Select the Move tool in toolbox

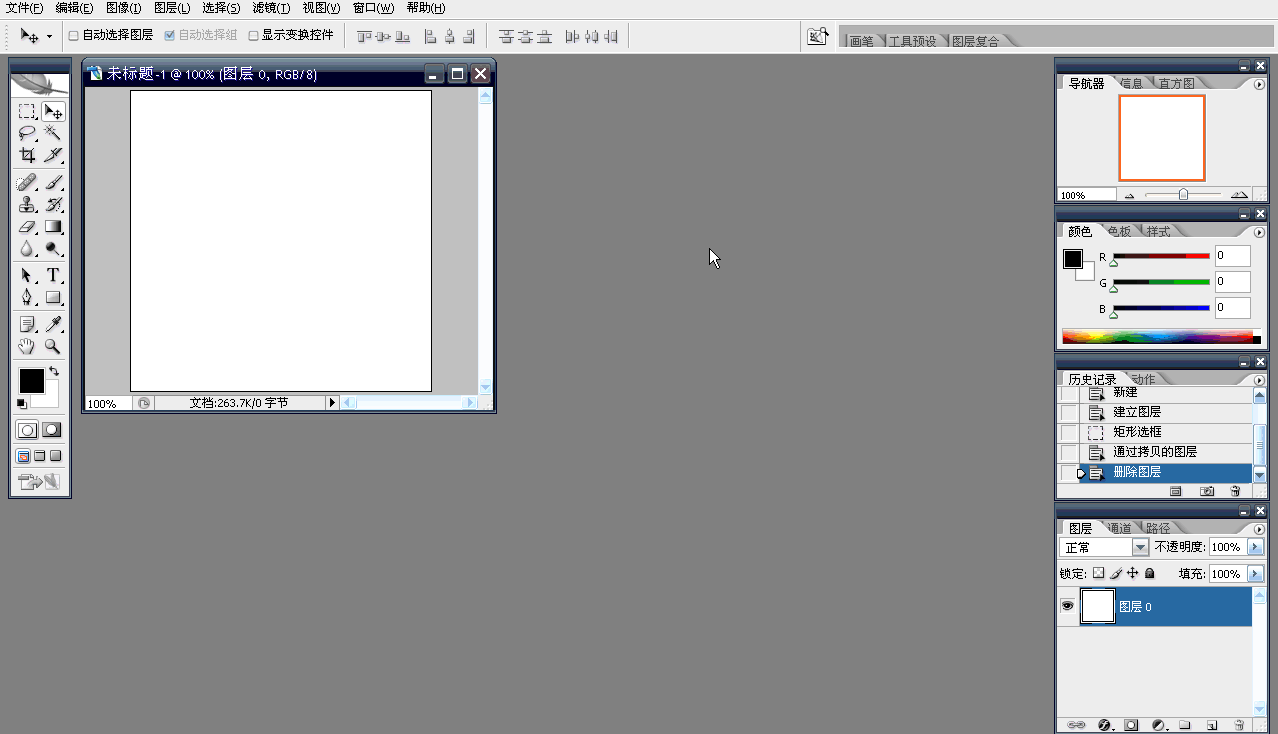coord(53,111)
